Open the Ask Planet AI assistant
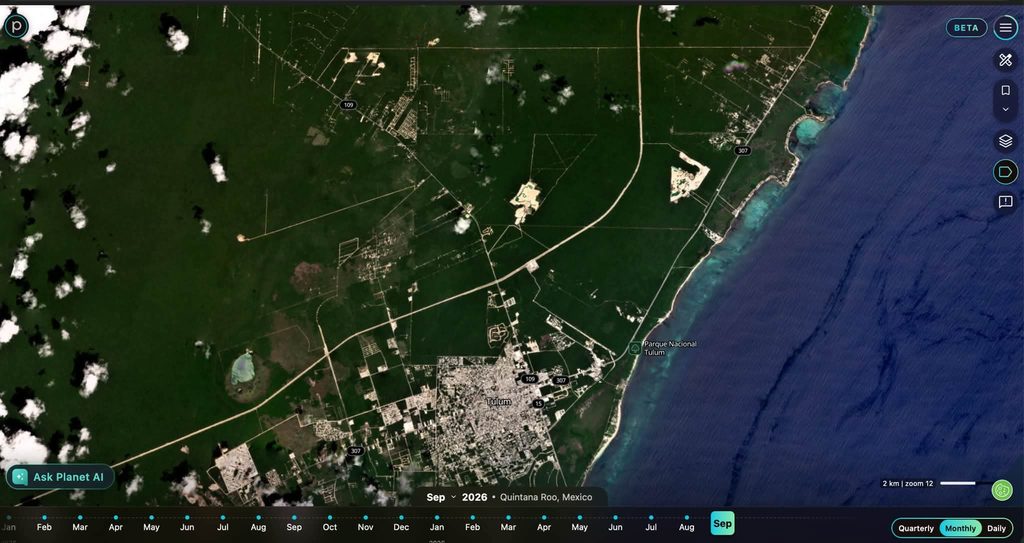The image size is (1024, 543). 60,477
